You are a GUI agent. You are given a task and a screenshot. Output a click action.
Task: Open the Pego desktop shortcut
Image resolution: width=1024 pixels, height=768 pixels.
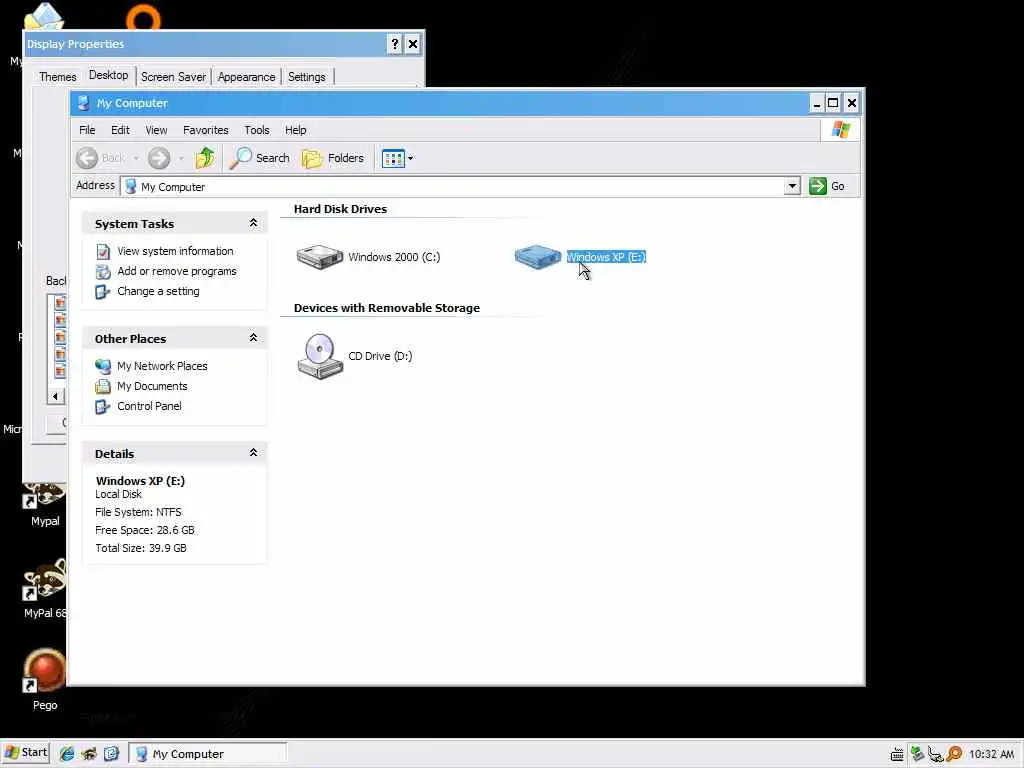44,679
